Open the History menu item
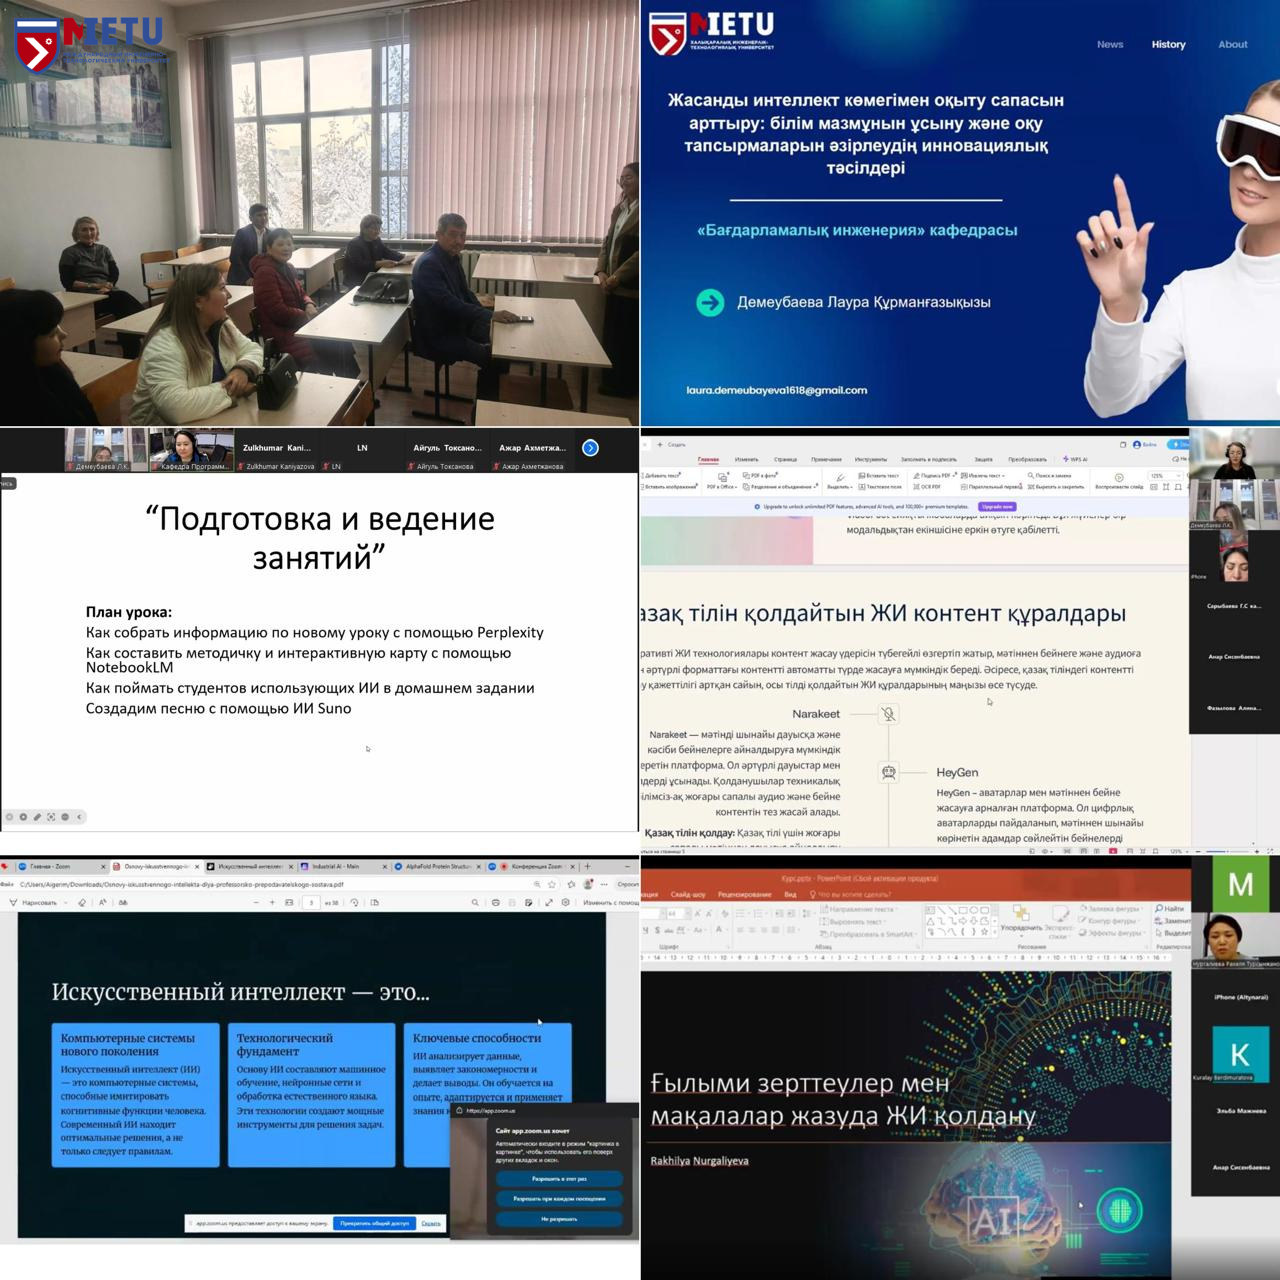 1168,44
